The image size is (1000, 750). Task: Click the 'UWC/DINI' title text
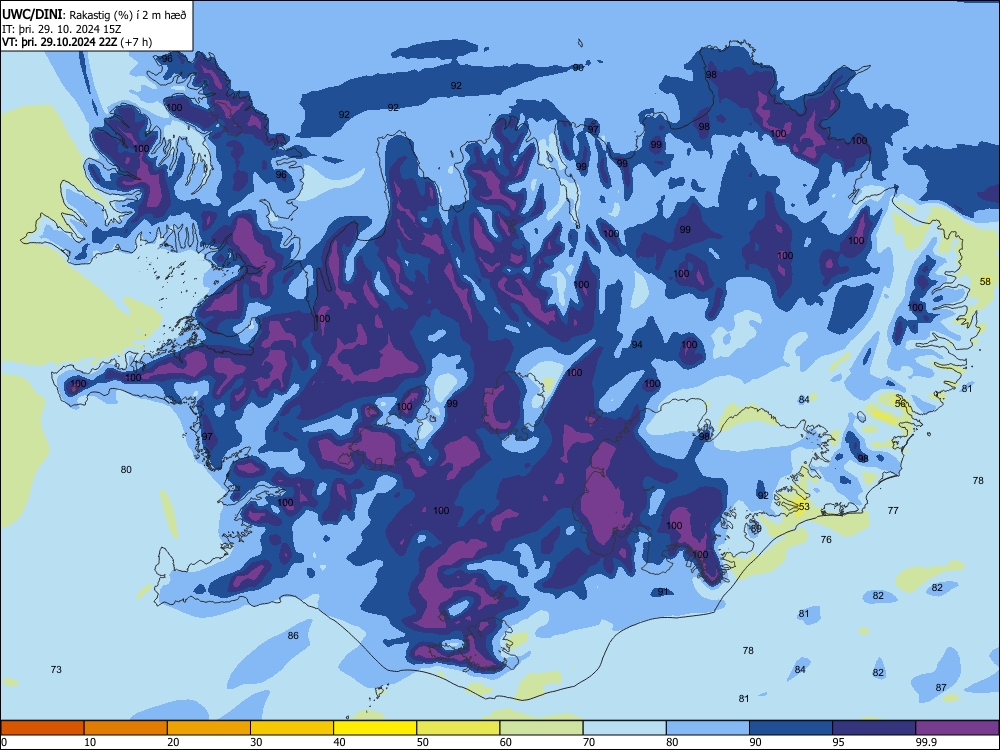[33, 15]
